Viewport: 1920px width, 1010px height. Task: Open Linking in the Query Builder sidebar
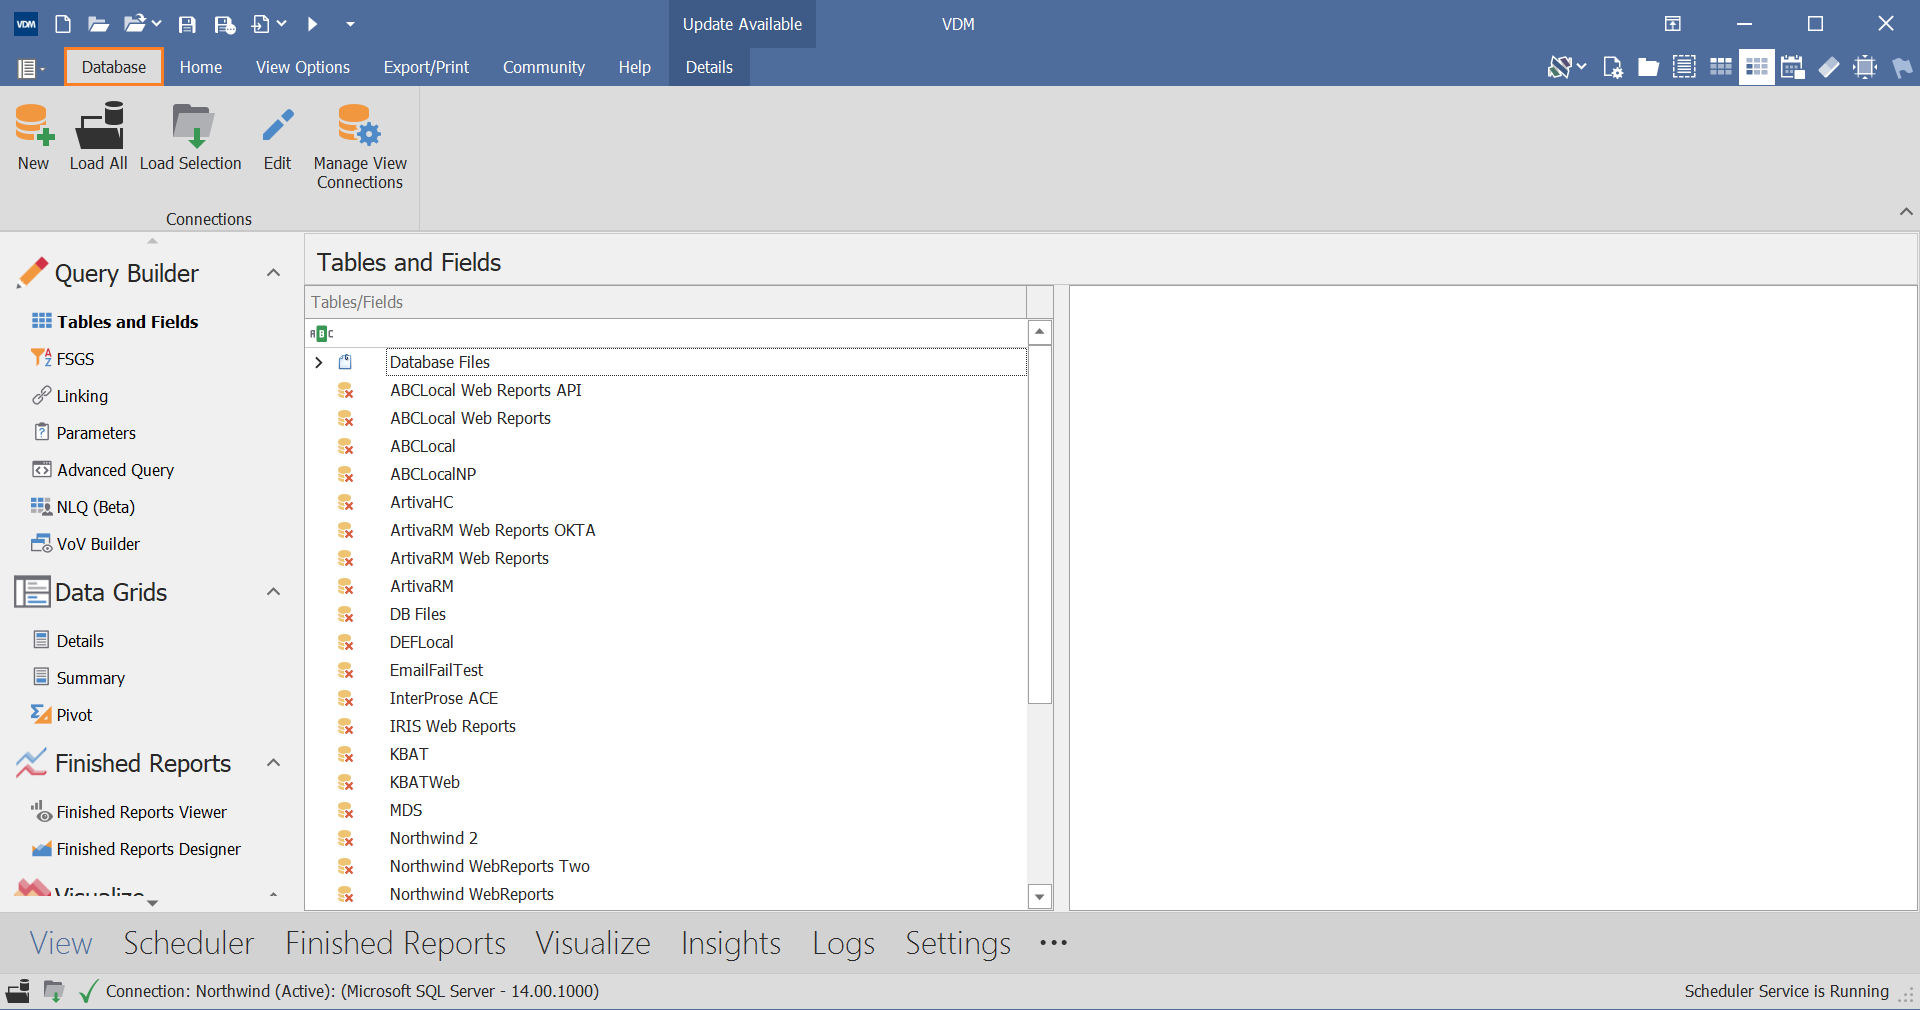82,396
